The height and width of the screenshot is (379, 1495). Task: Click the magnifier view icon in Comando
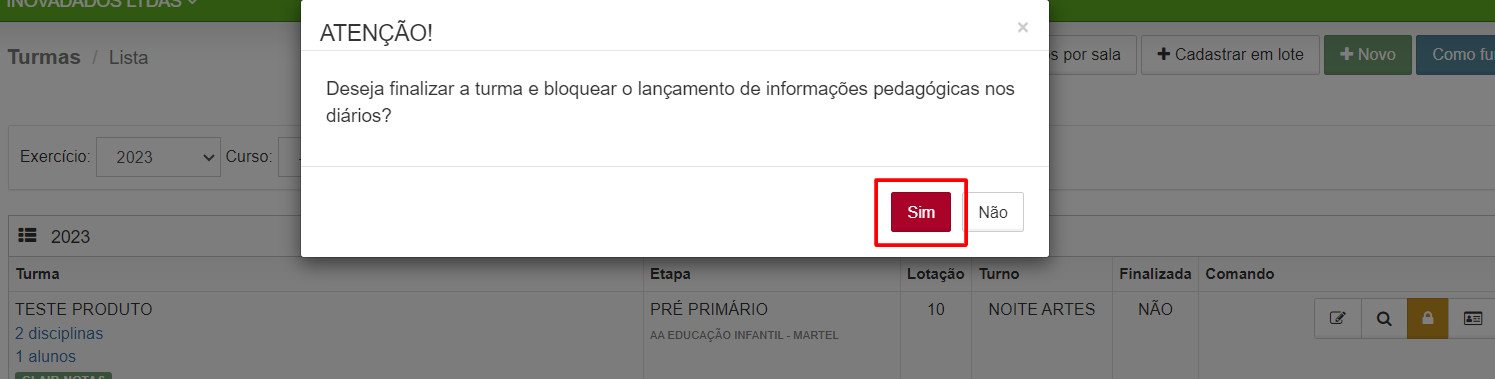pos(1384,319)
